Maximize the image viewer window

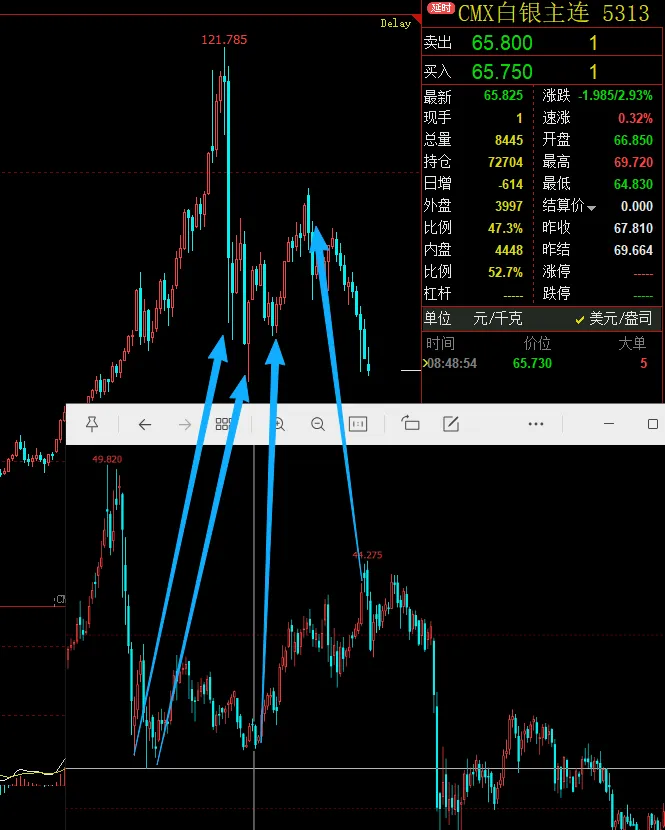click(653, 424)
